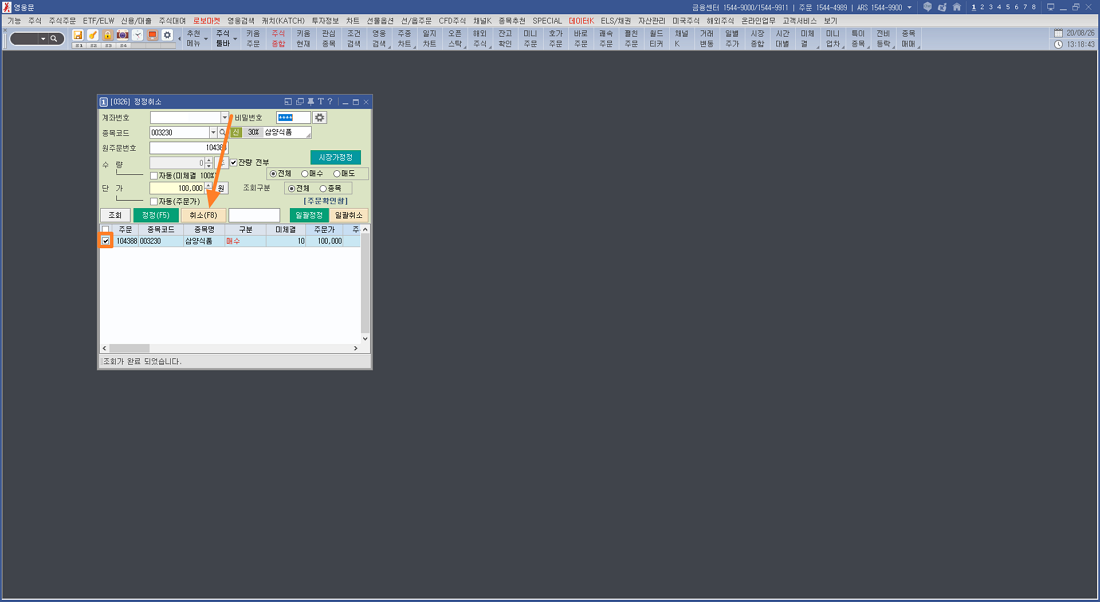Open the ETF/ELW menu
The image size is (1100, 602).
(x=98, y=21)
